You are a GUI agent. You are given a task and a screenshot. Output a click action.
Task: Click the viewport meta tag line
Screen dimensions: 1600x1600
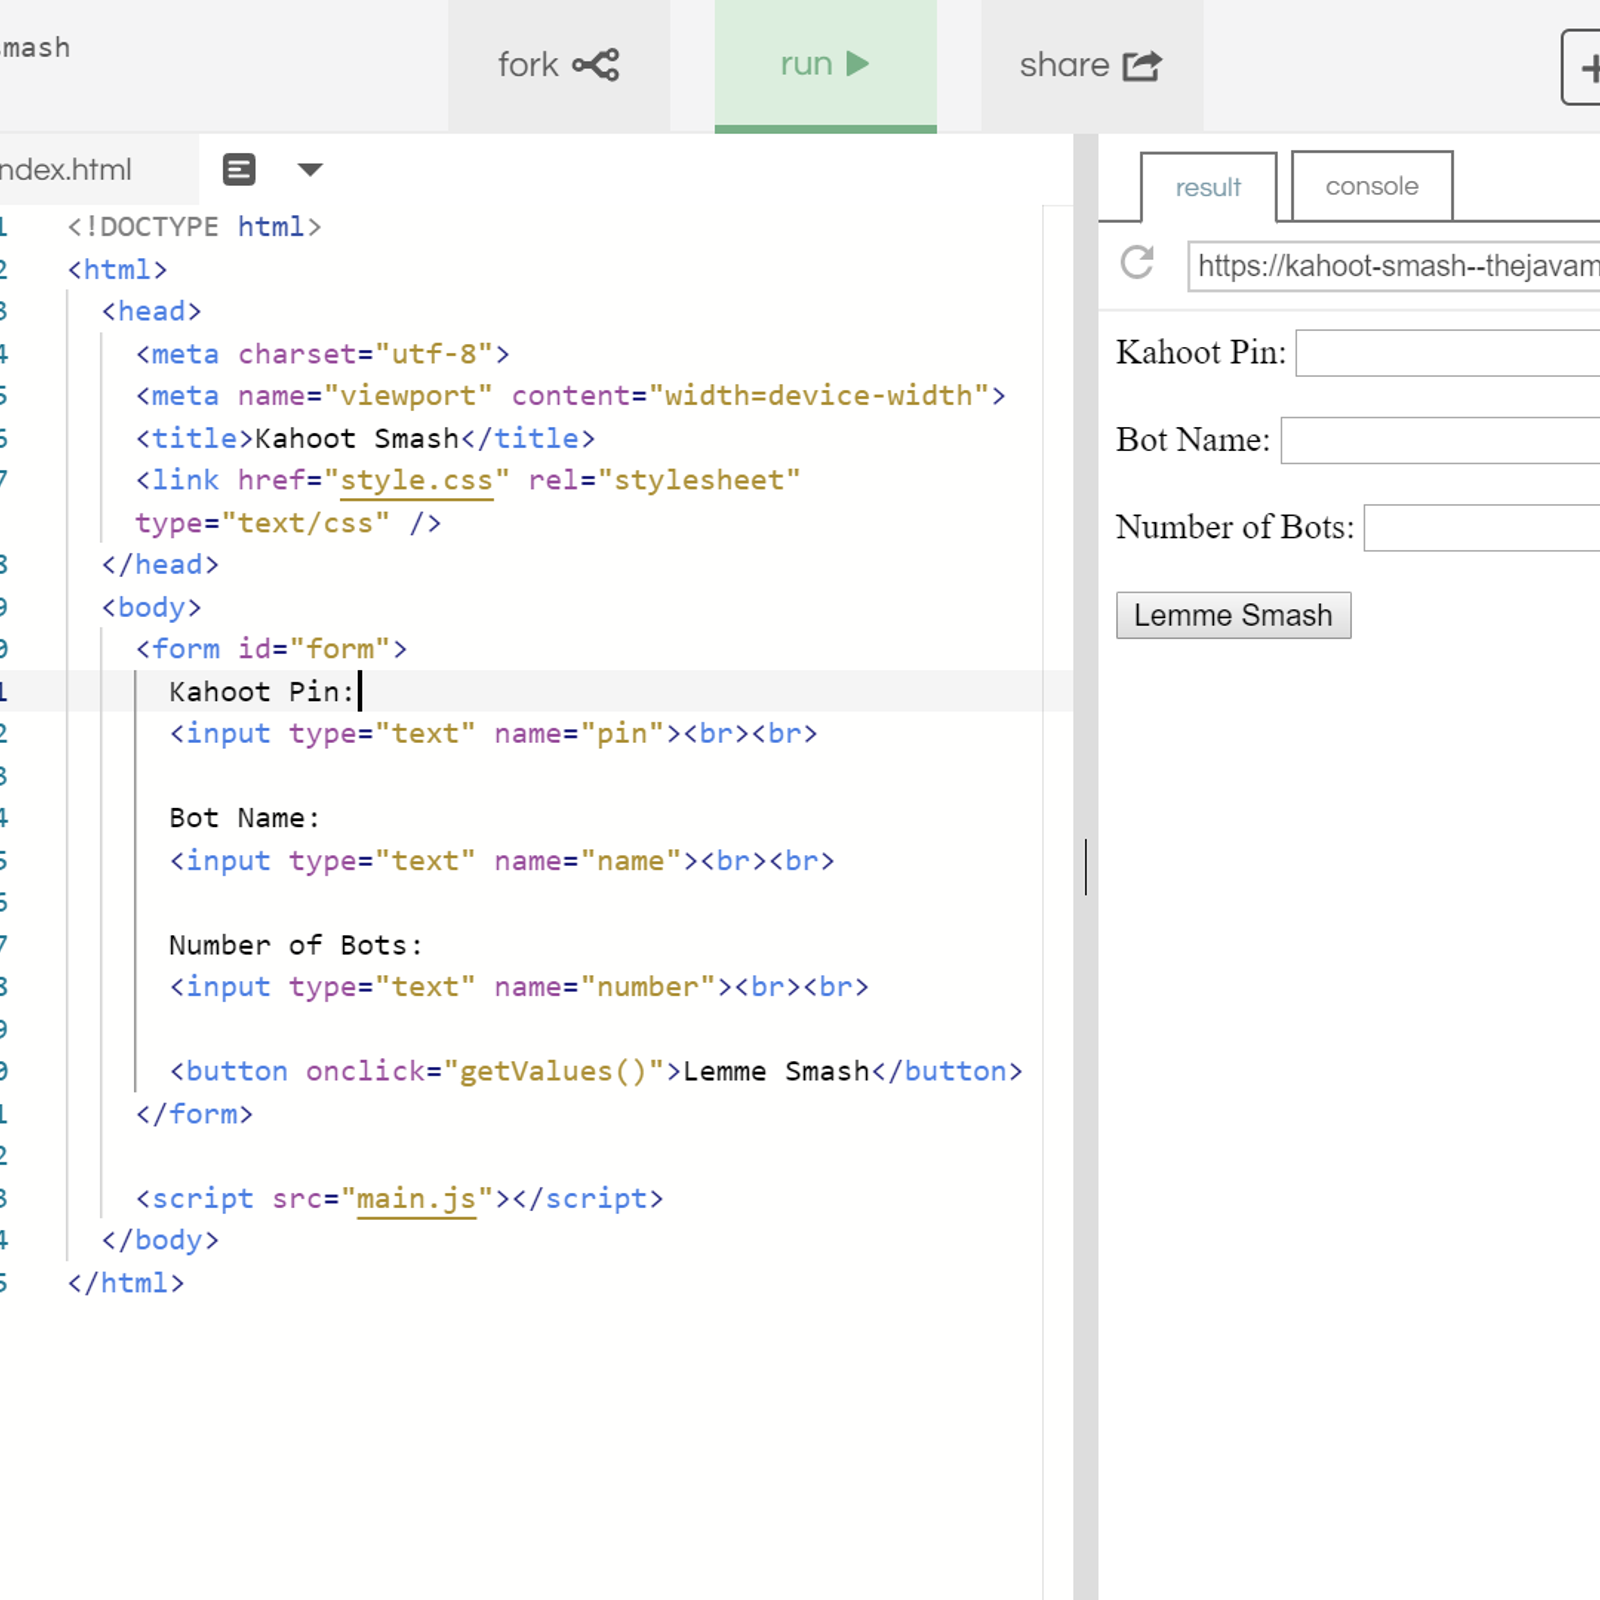[x=570, y=396]
